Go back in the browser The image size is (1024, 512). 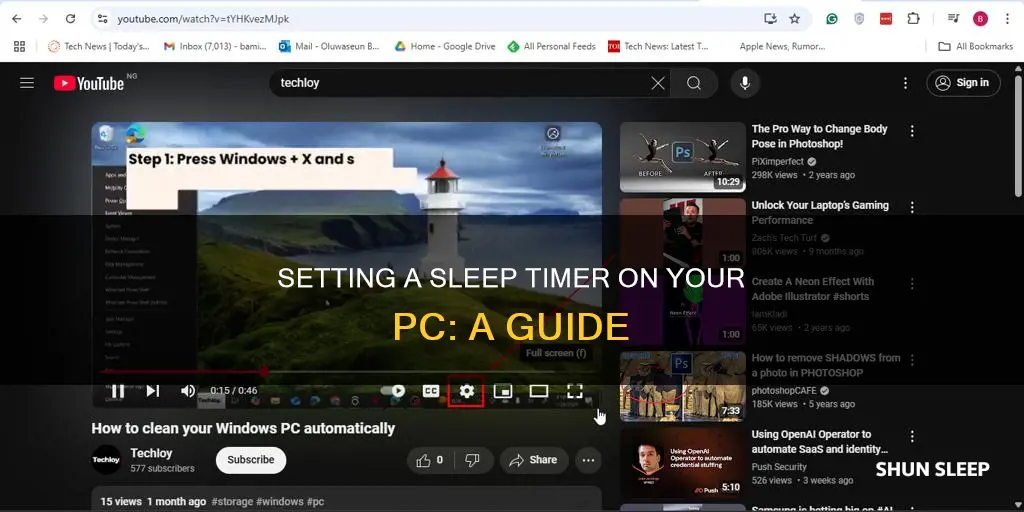click(x=16, y=19)
